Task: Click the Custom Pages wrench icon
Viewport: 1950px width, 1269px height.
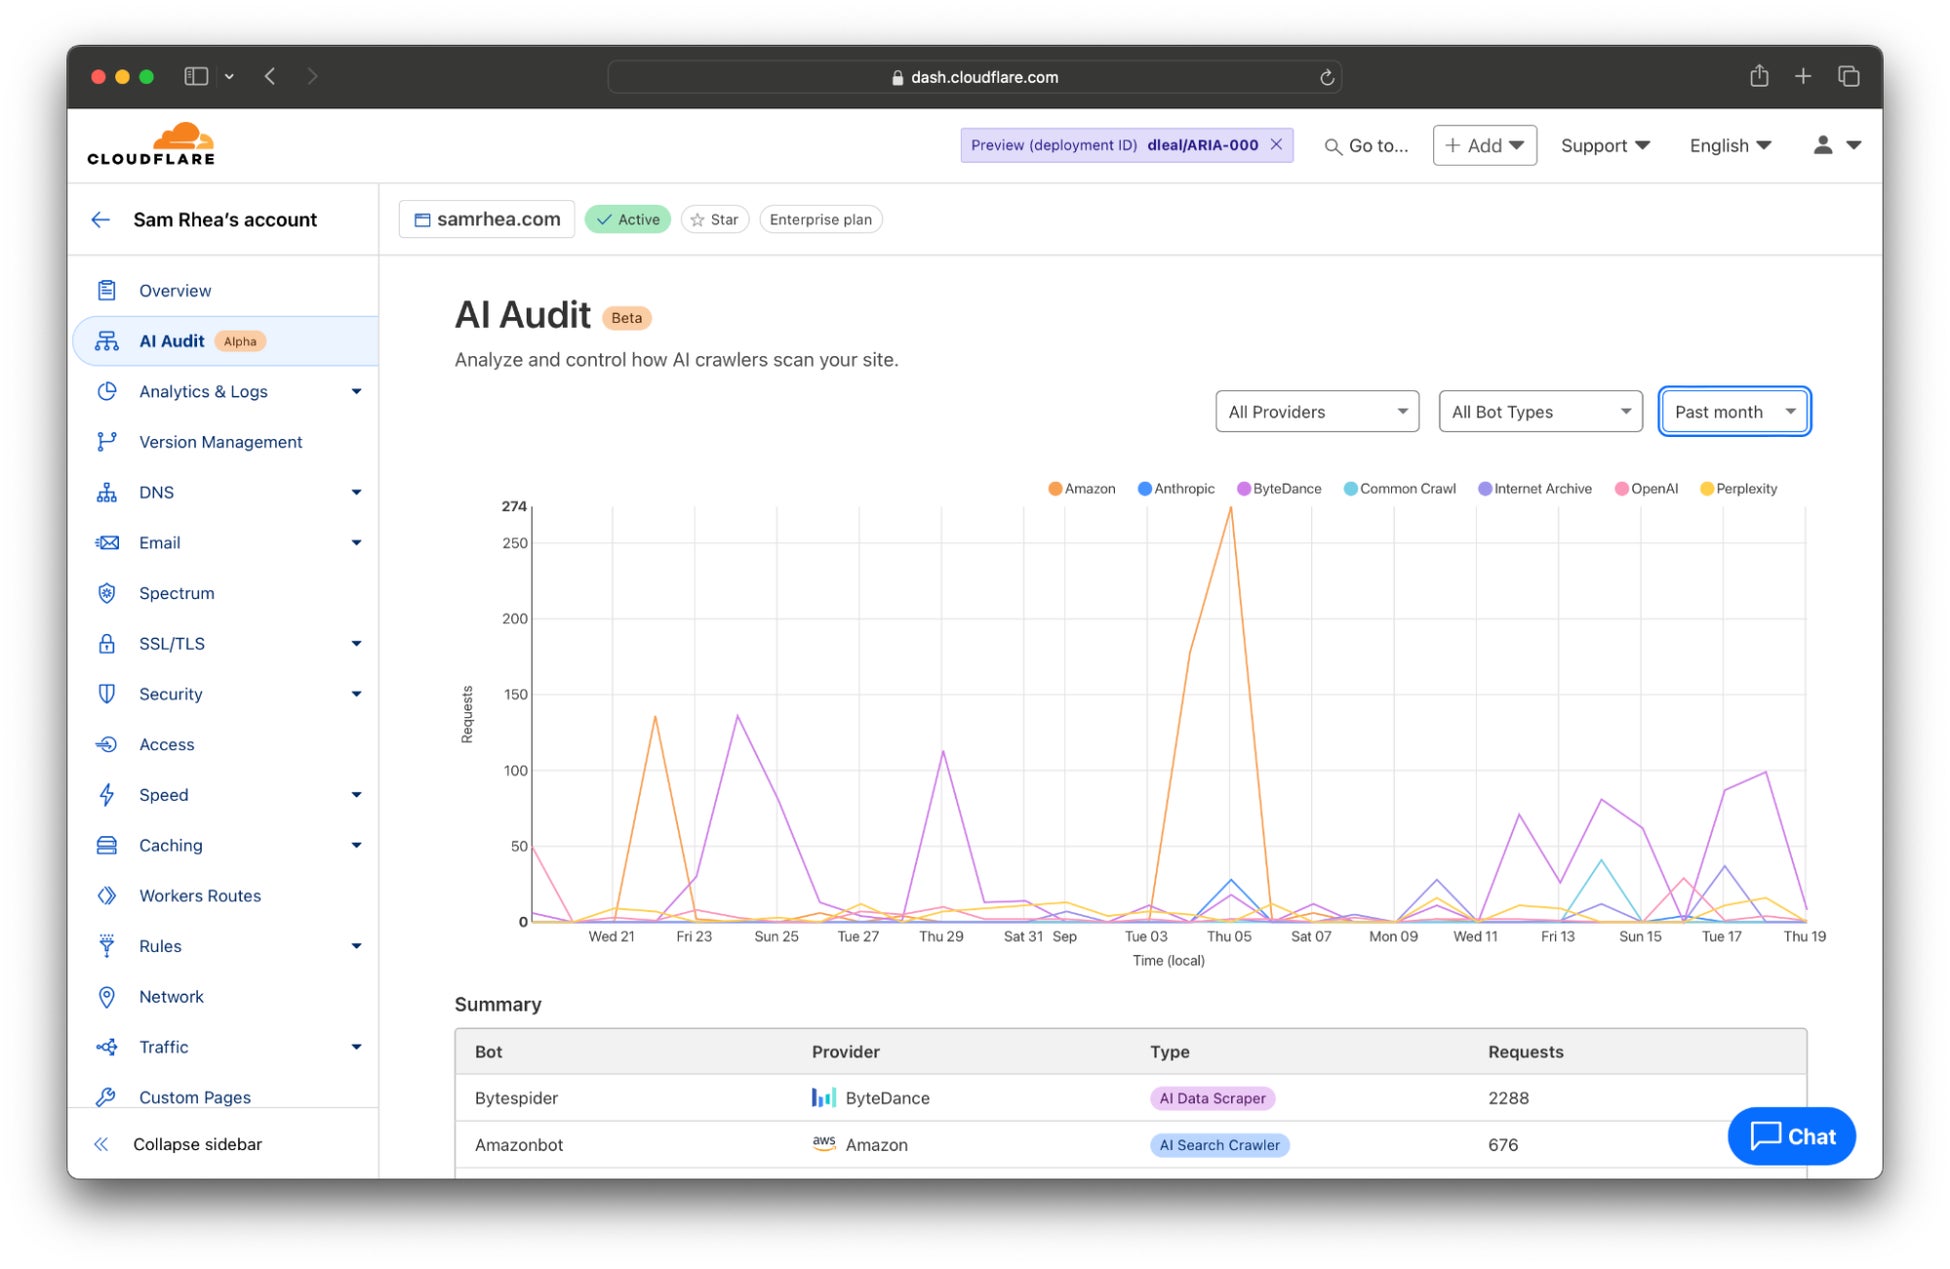Action: tap(107, 1097)
